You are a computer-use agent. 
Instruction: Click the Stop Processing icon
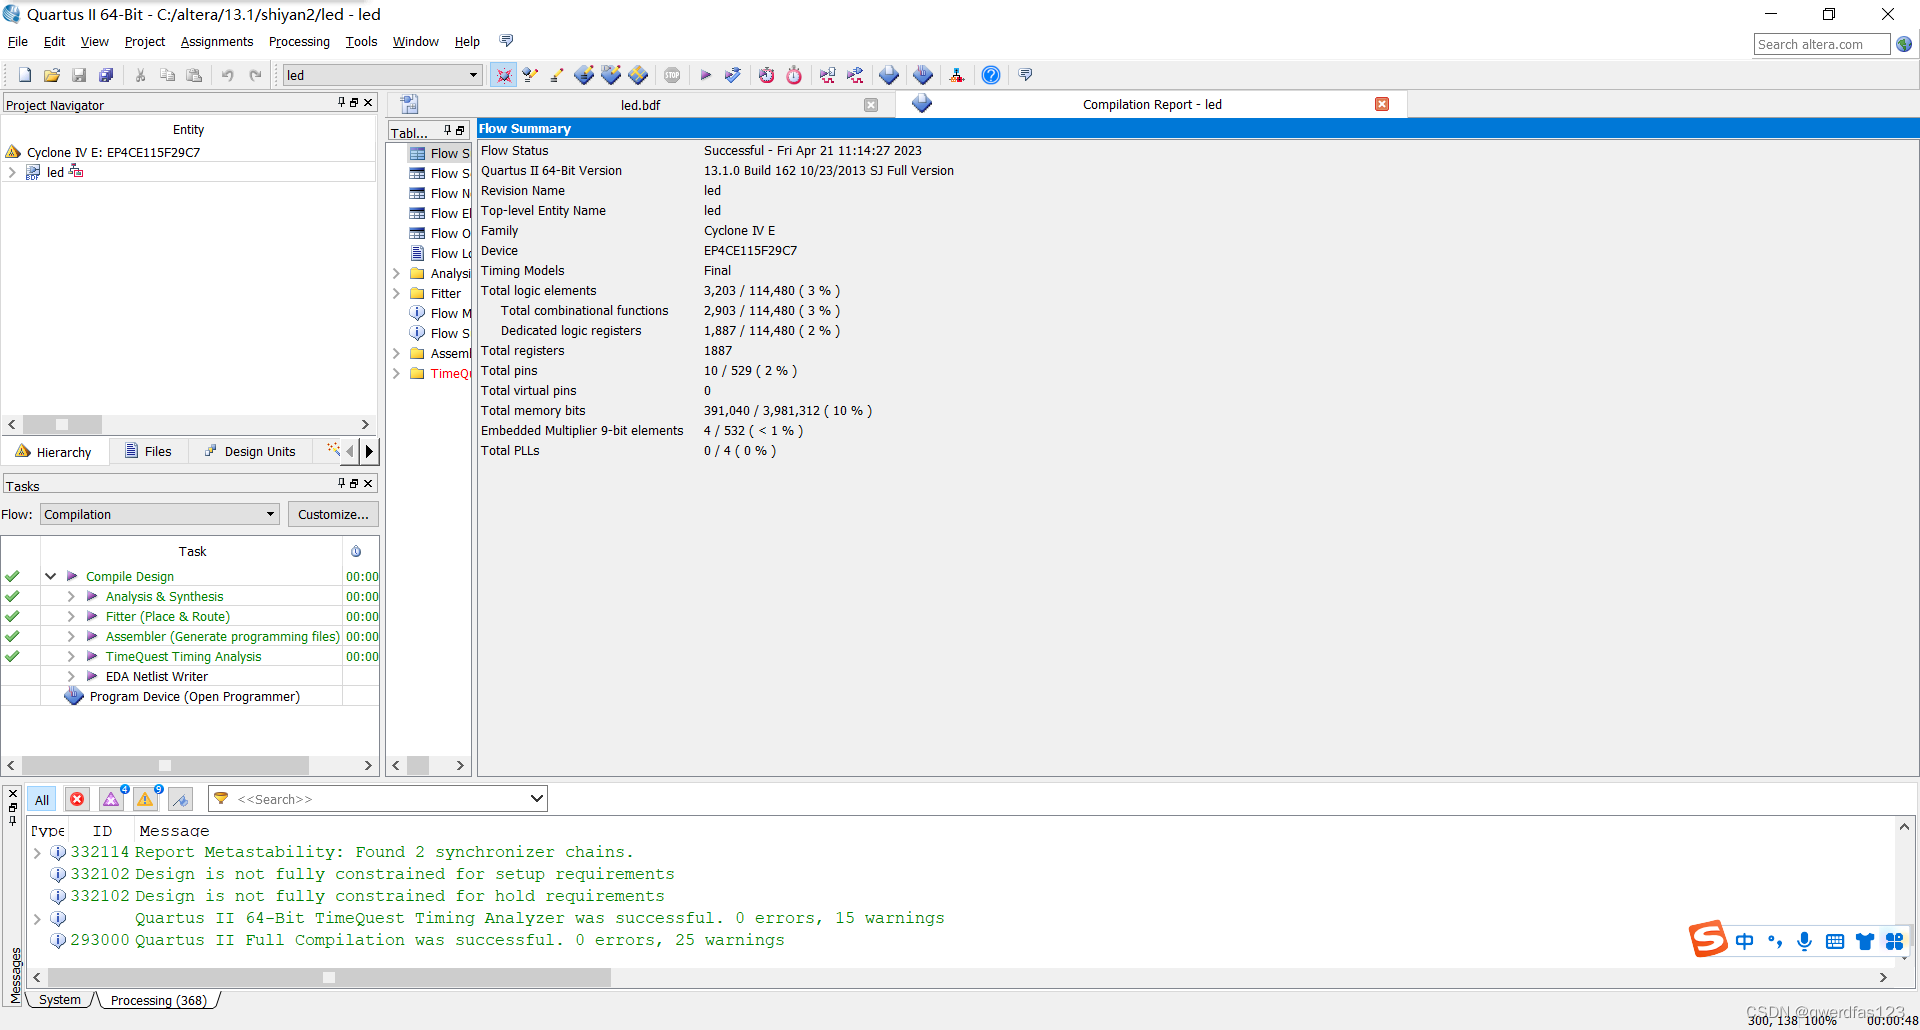point(672,75)
